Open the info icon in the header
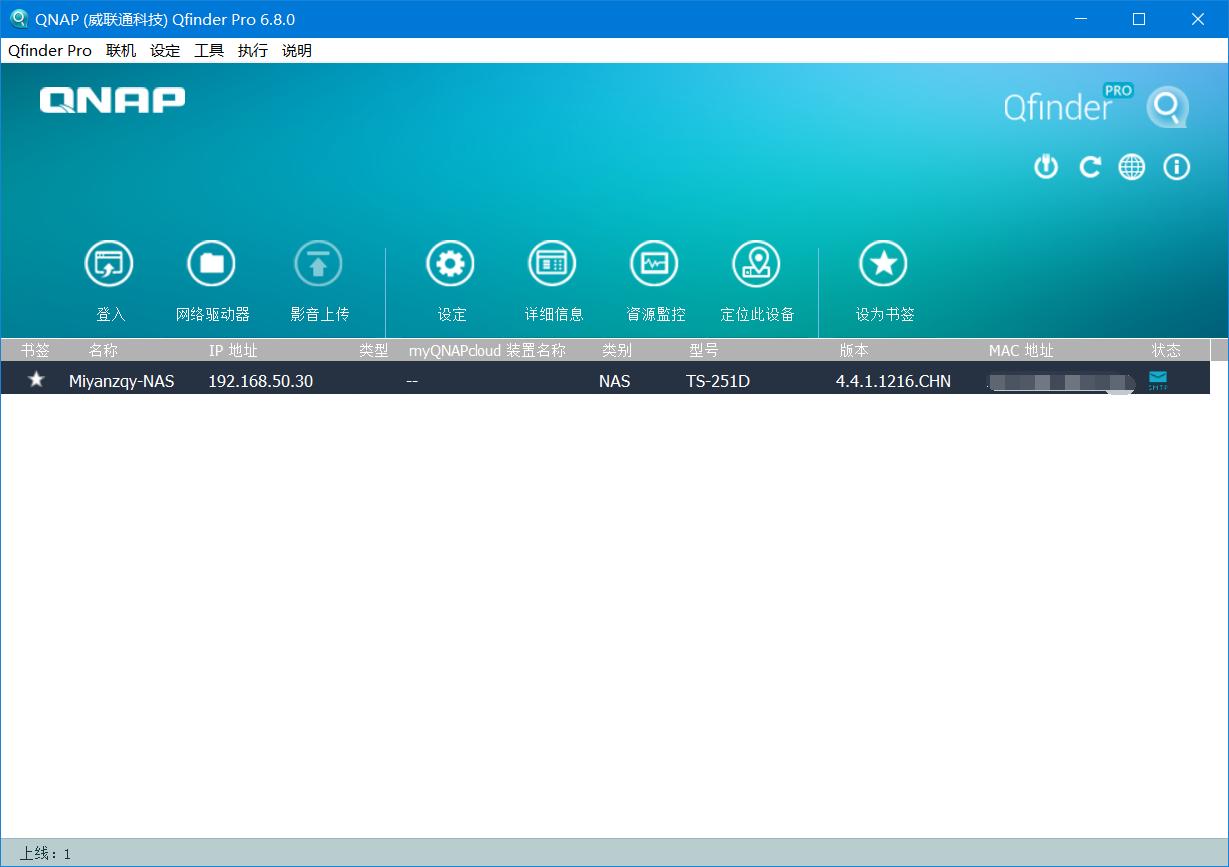1229x867 pixels. pos(1176,167)
